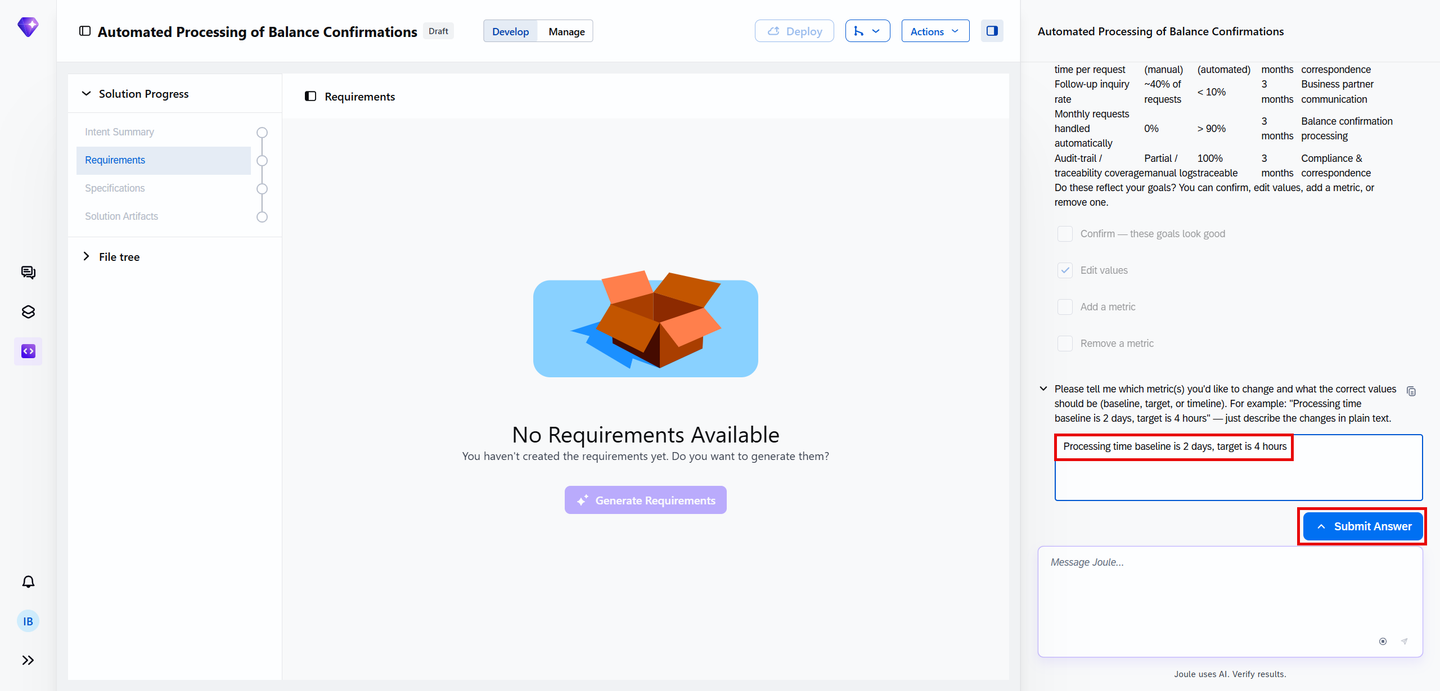Open notifications bell icon

click(28, 582)
